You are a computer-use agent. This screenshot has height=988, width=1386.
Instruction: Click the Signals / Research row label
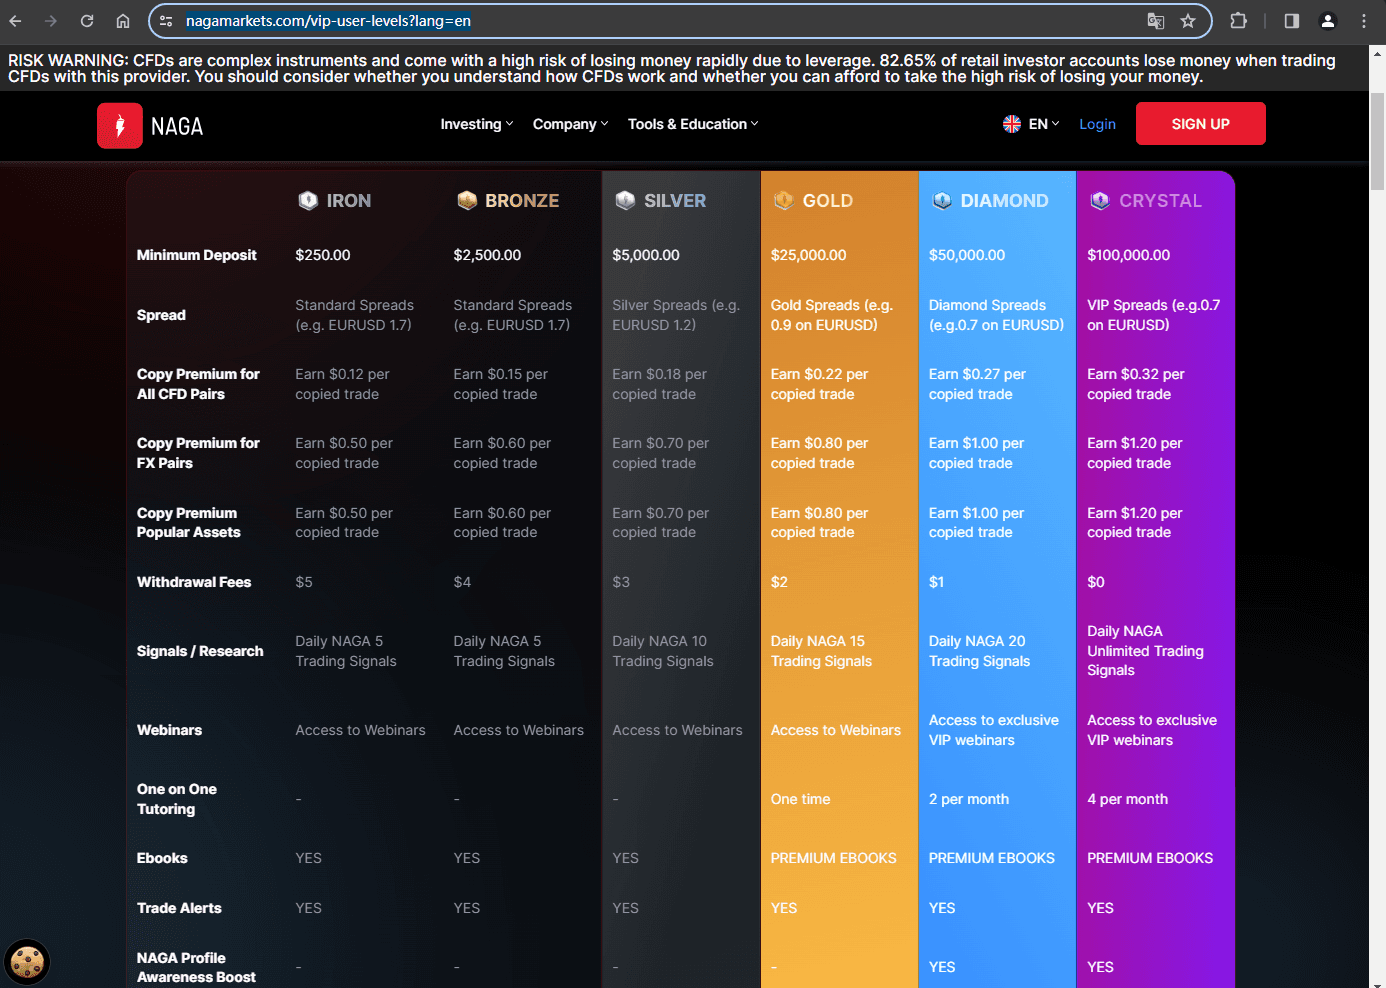click(x=200, y=651)
